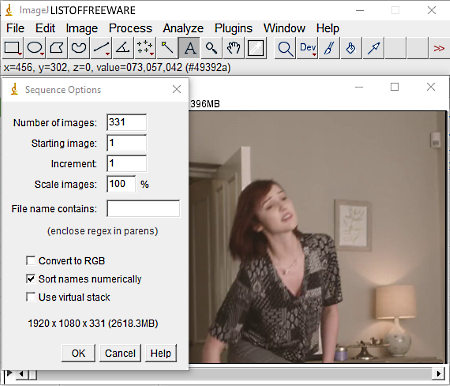Select the Polygon selection tool
Viewport: 450px width, 386px height.
pos(57,48)
